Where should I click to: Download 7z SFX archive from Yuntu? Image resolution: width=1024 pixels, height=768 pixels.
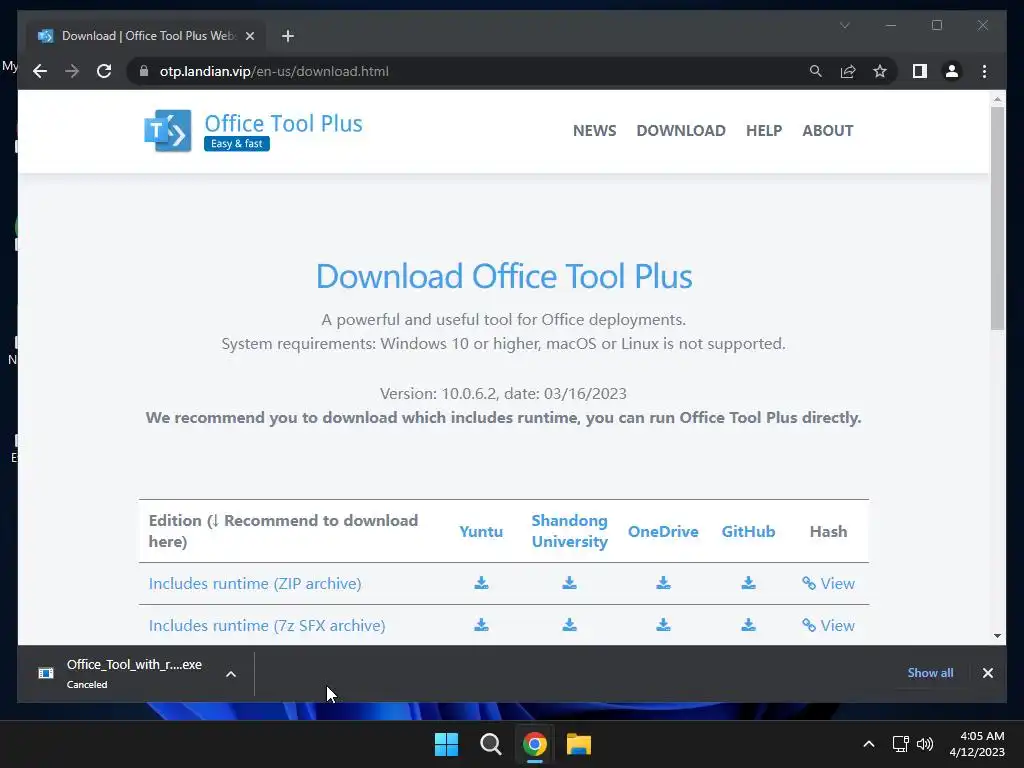pos(481,625)
